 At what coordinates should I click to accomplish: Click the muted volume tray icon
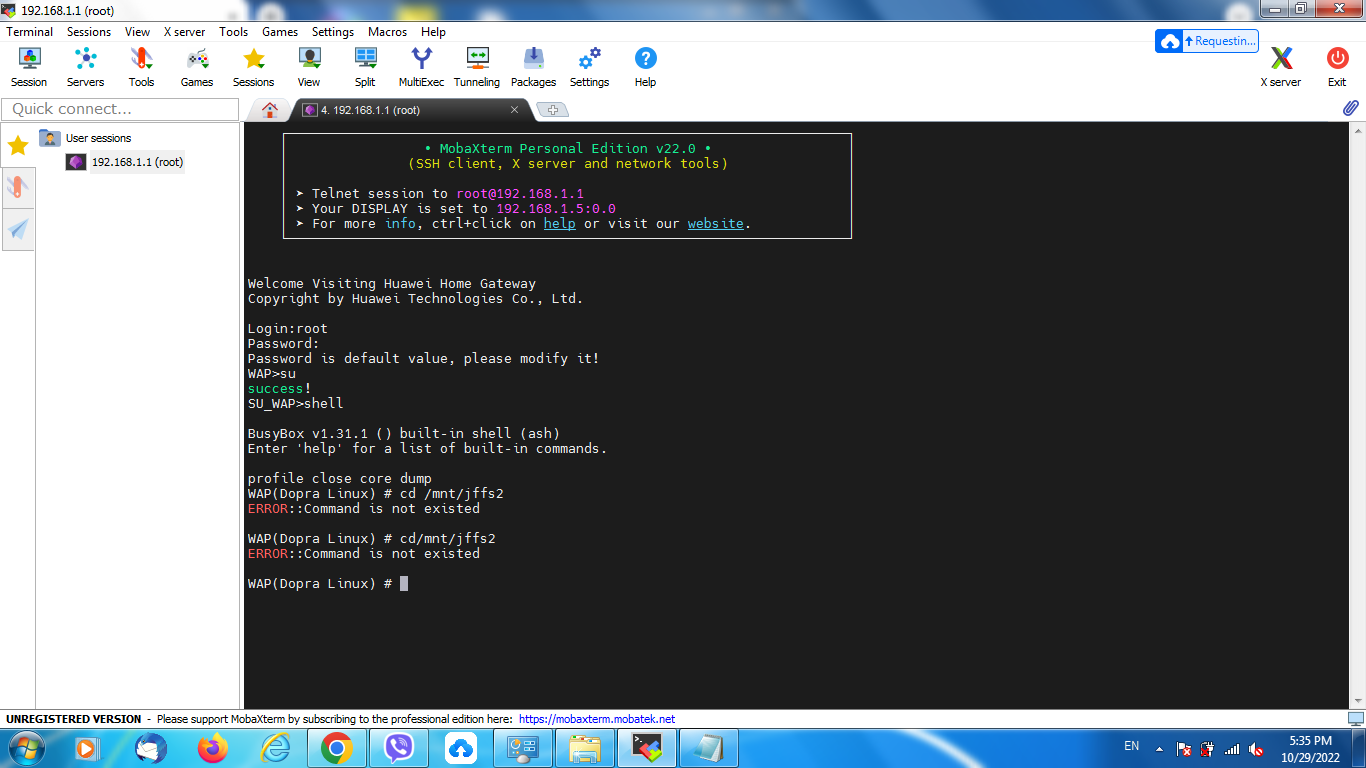[x=1256, y=748]
